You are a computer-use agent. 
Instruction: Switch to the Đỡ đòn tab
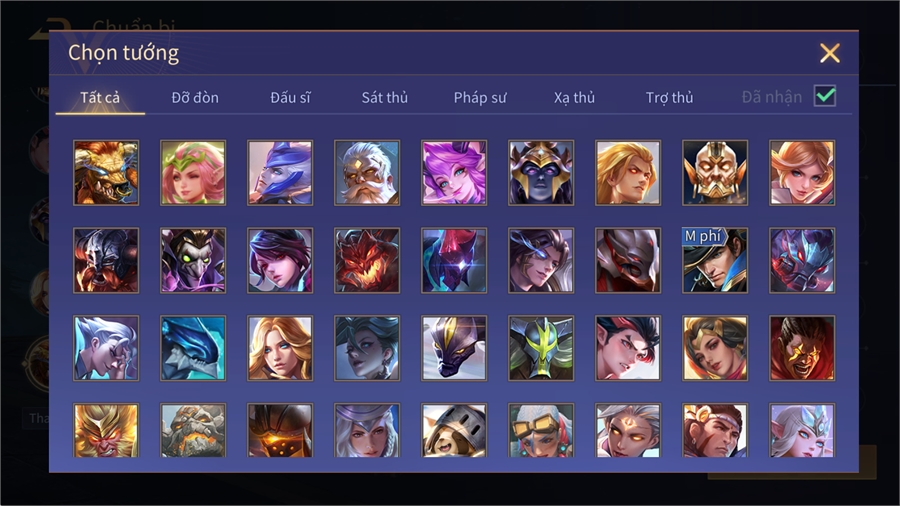click(195, 98)
